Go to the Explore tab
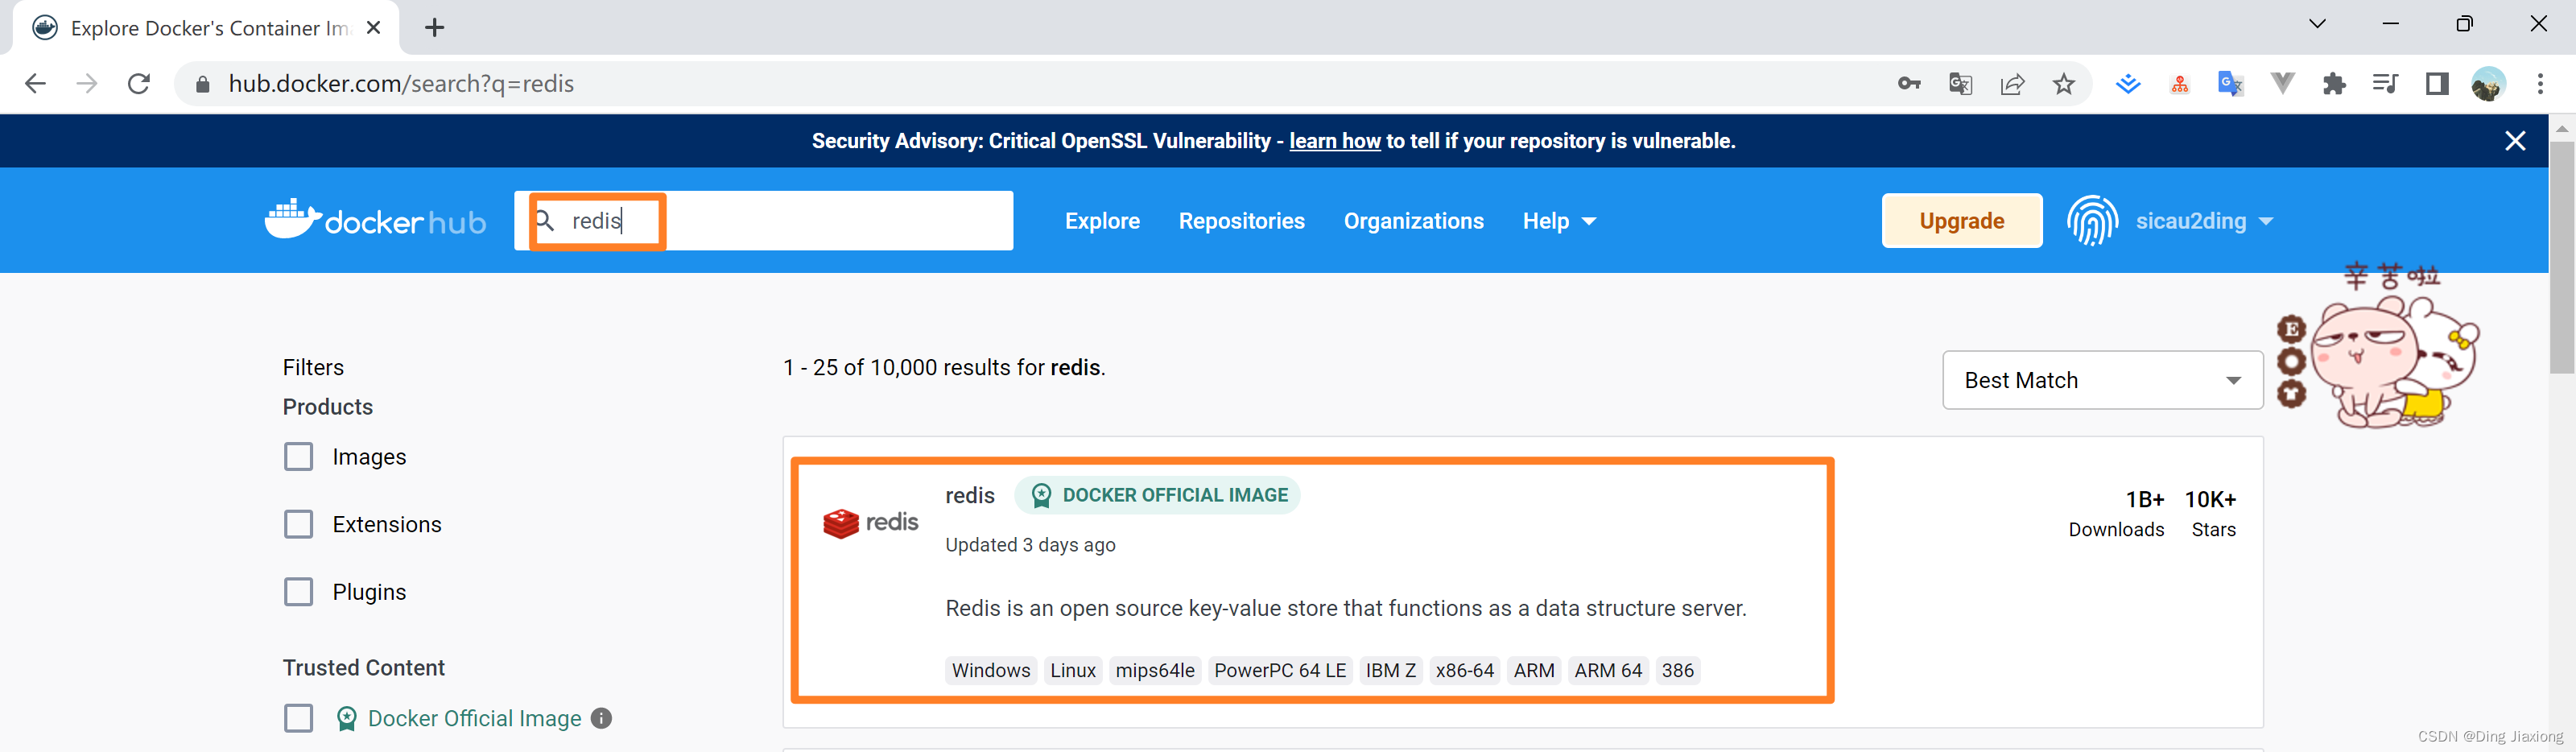Screen dimensions: 2576x752 1102,221
